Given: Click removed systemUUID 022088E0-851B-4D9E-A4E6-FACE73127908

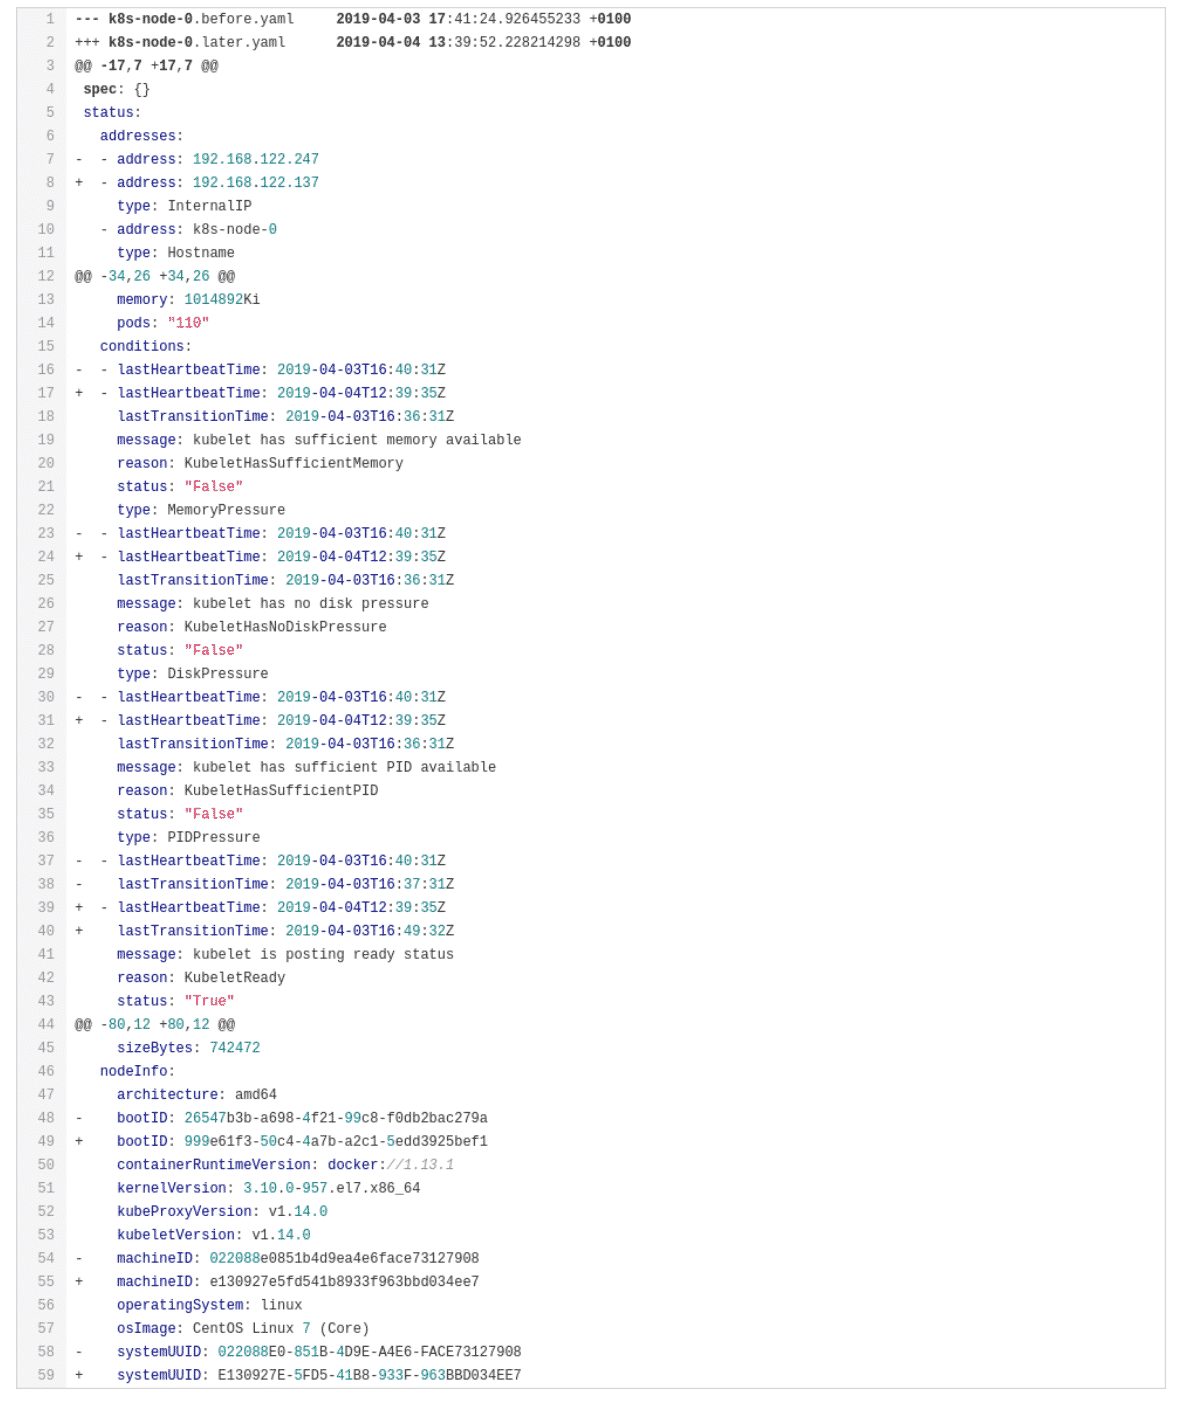Looking at the screenshot, I should pos(370,1352).
